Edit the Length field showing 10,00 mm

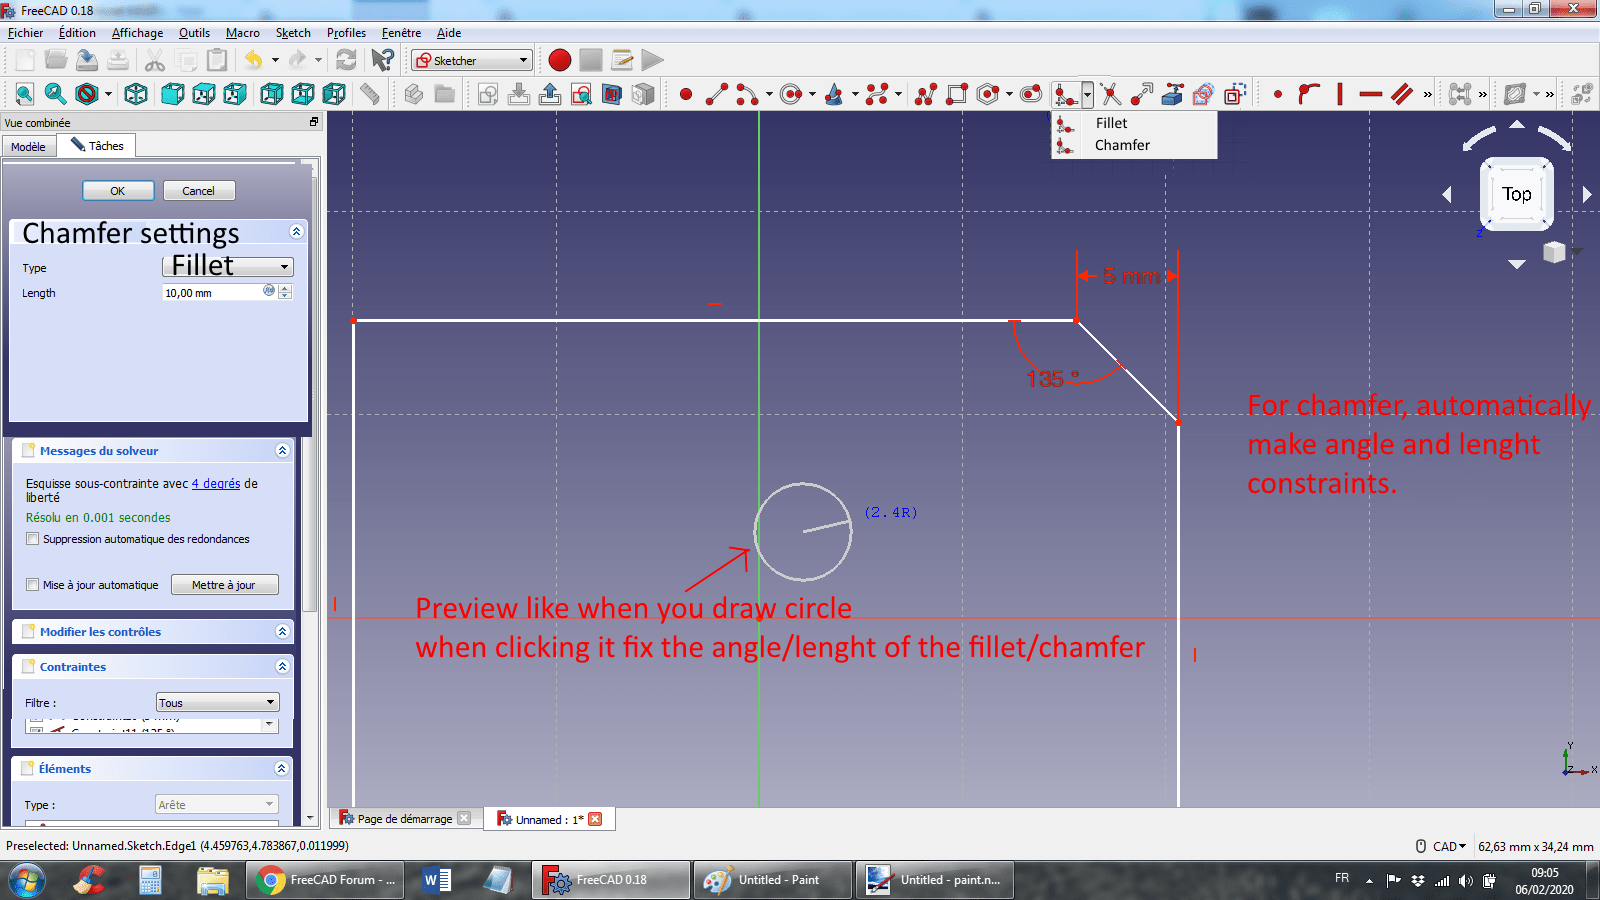(x=210, y=292)
